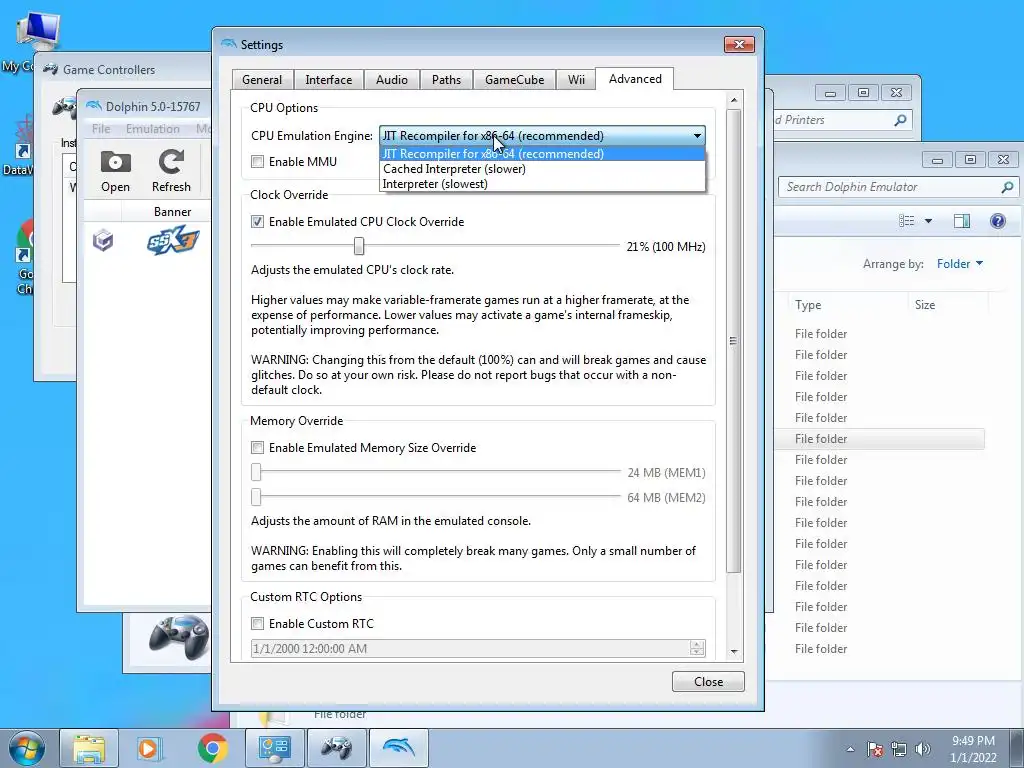Uncheck Enable Emulated CPU Clock Override

click(x=257, y=221)
